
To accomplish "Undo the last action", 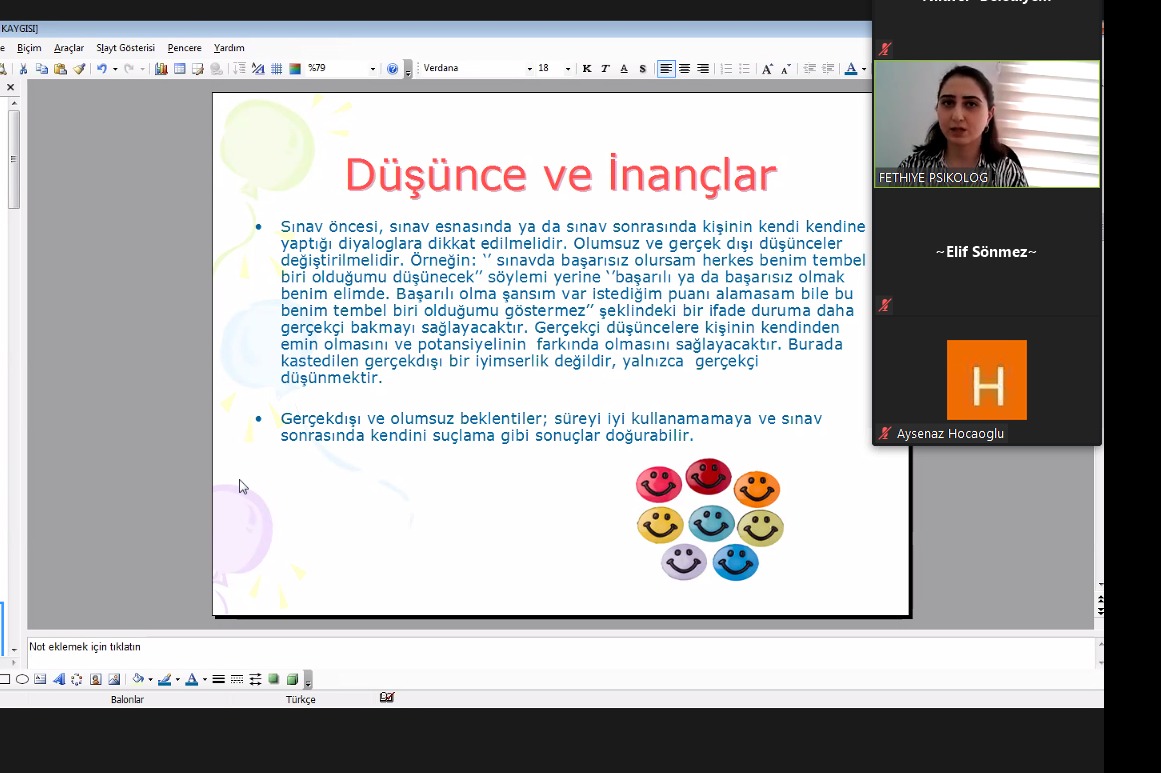I will coord(101,69).
